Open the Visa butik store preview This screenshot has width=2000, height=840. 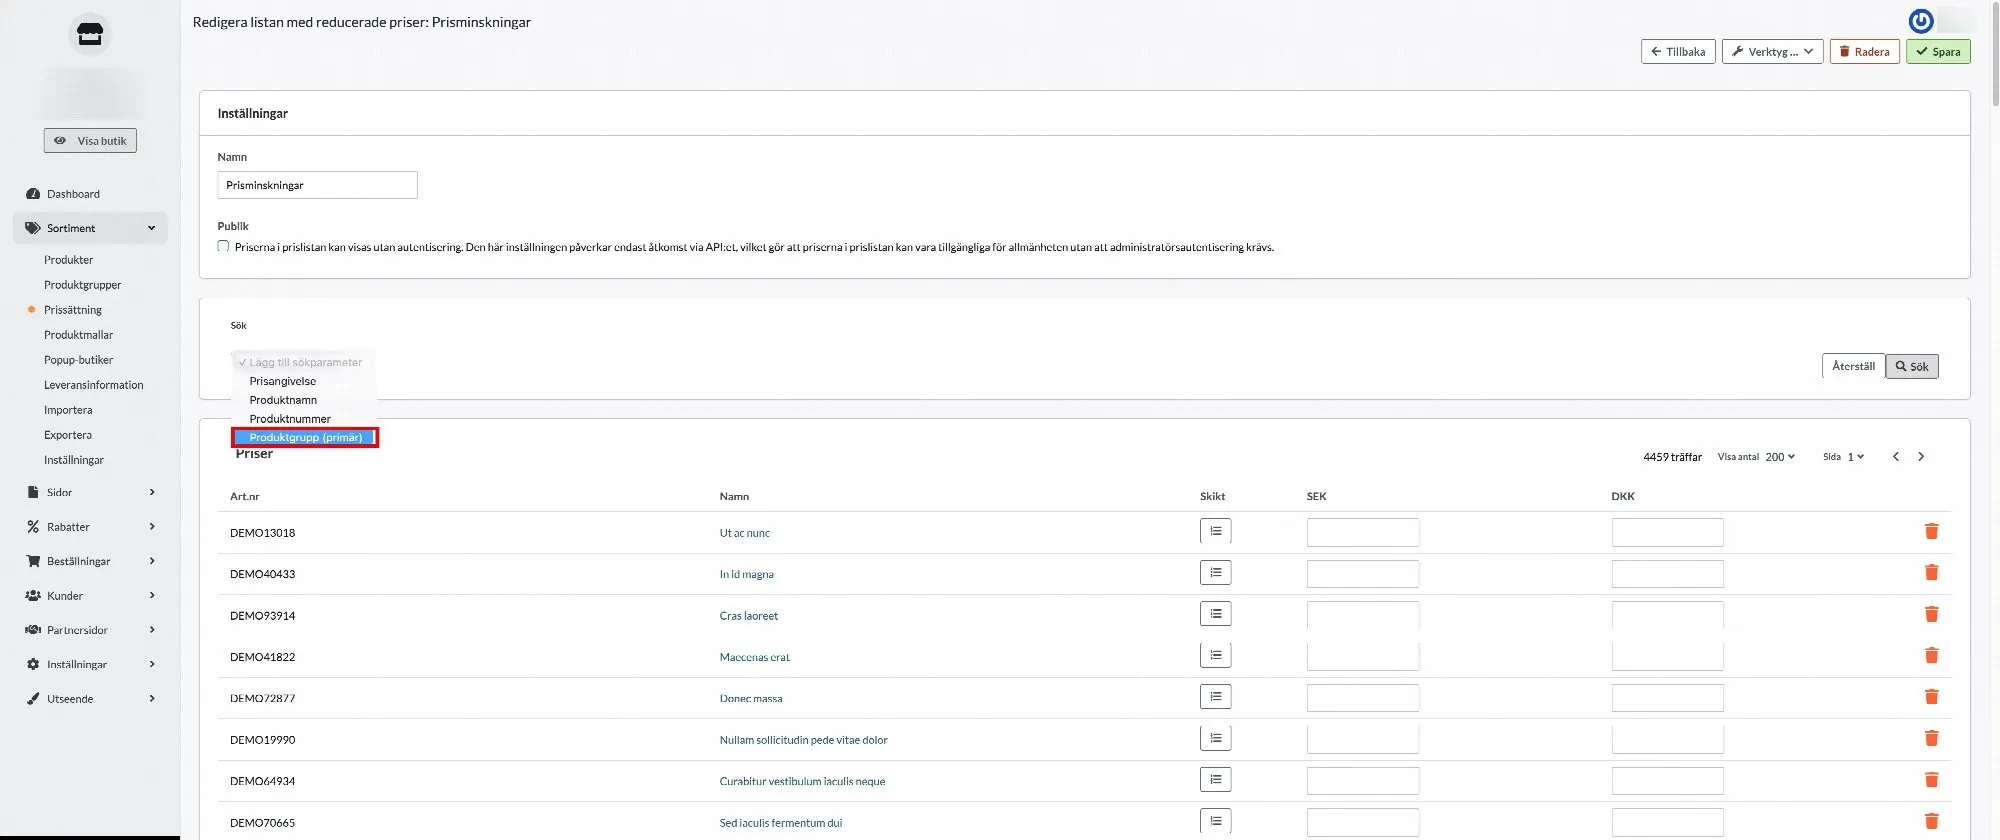(90, 141)
